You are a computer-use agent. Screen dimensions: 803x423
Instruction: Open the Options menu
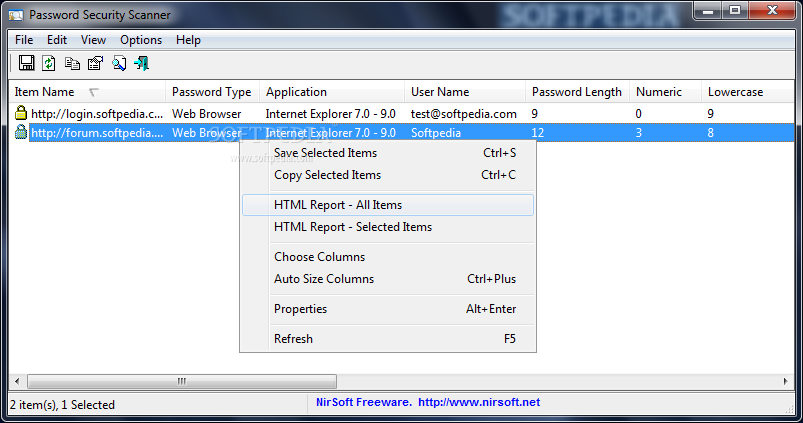coord(141,40)
